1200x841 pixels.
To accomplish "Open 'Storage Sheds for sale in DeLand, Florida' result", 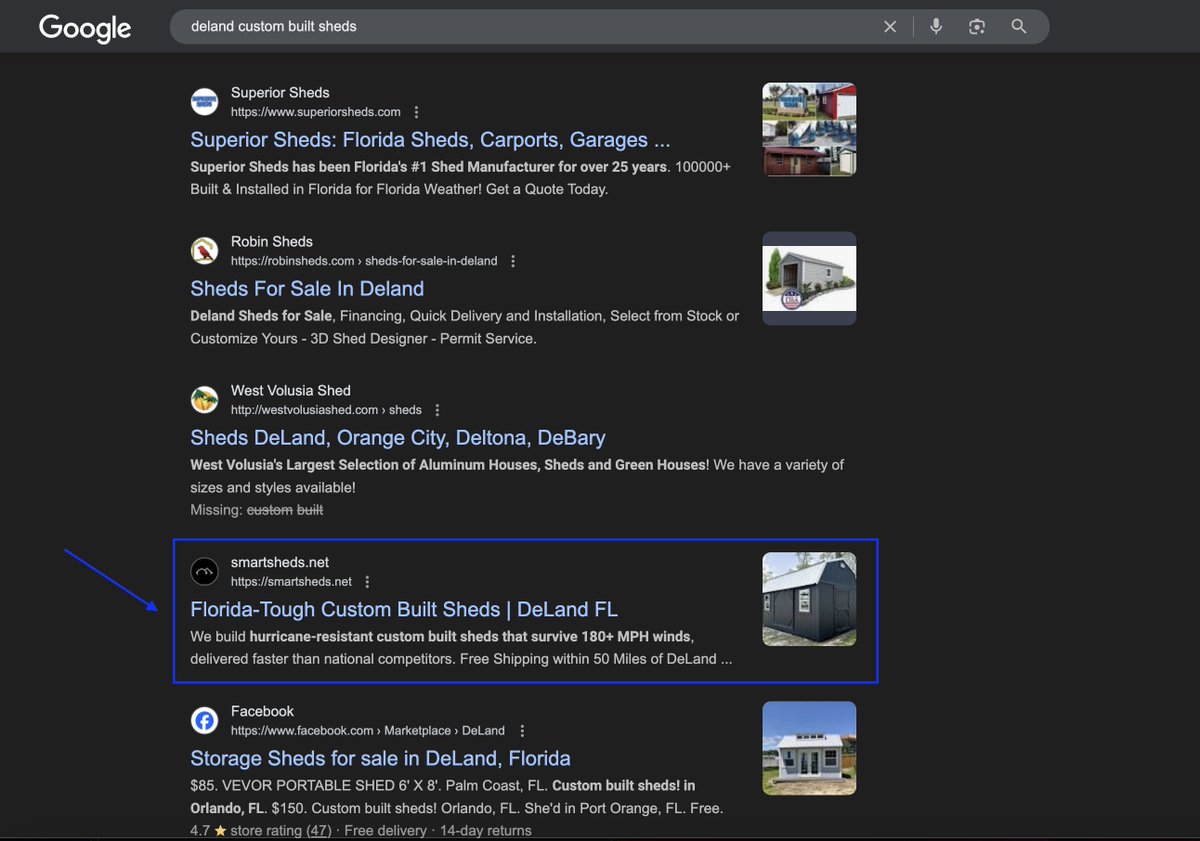I will [x=380, y=758].
